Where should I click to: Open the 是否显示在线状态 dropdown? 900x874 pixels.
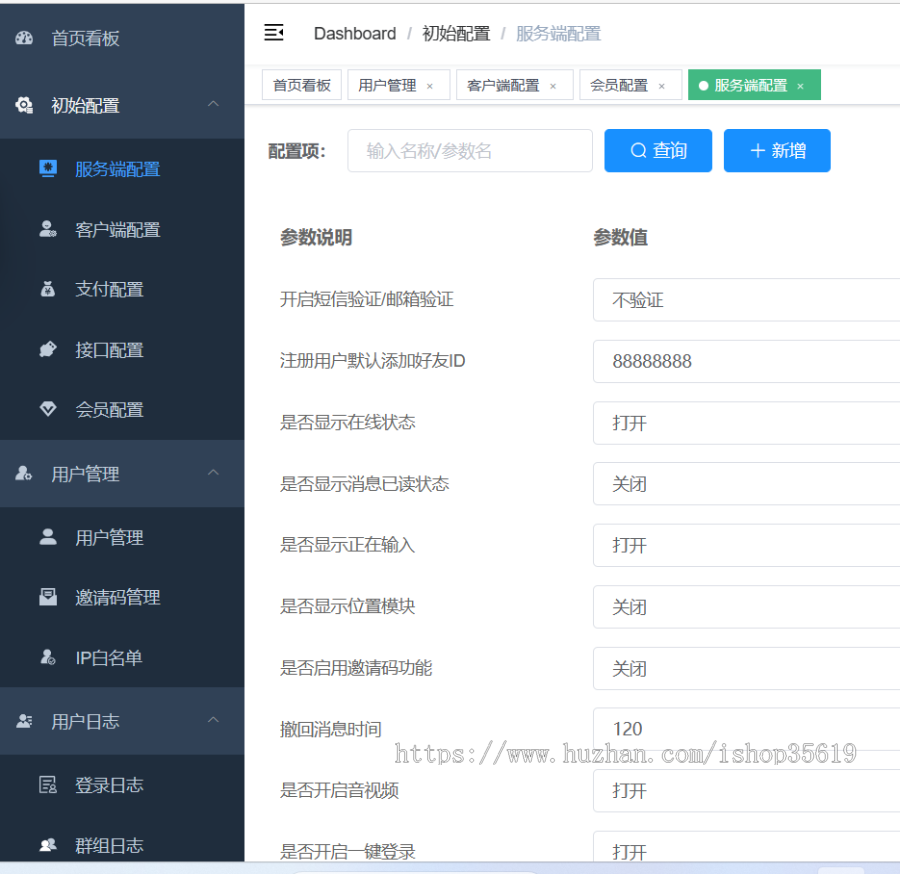click(x=746, y=423)
